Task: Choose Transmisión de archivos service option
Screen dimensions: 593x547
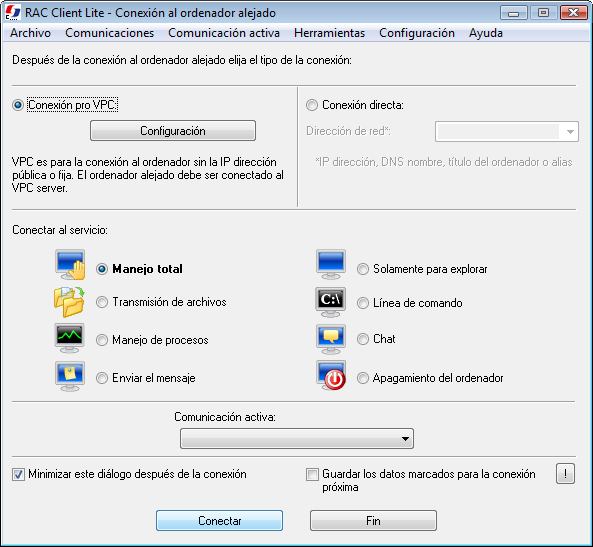Action: [102, 302]
